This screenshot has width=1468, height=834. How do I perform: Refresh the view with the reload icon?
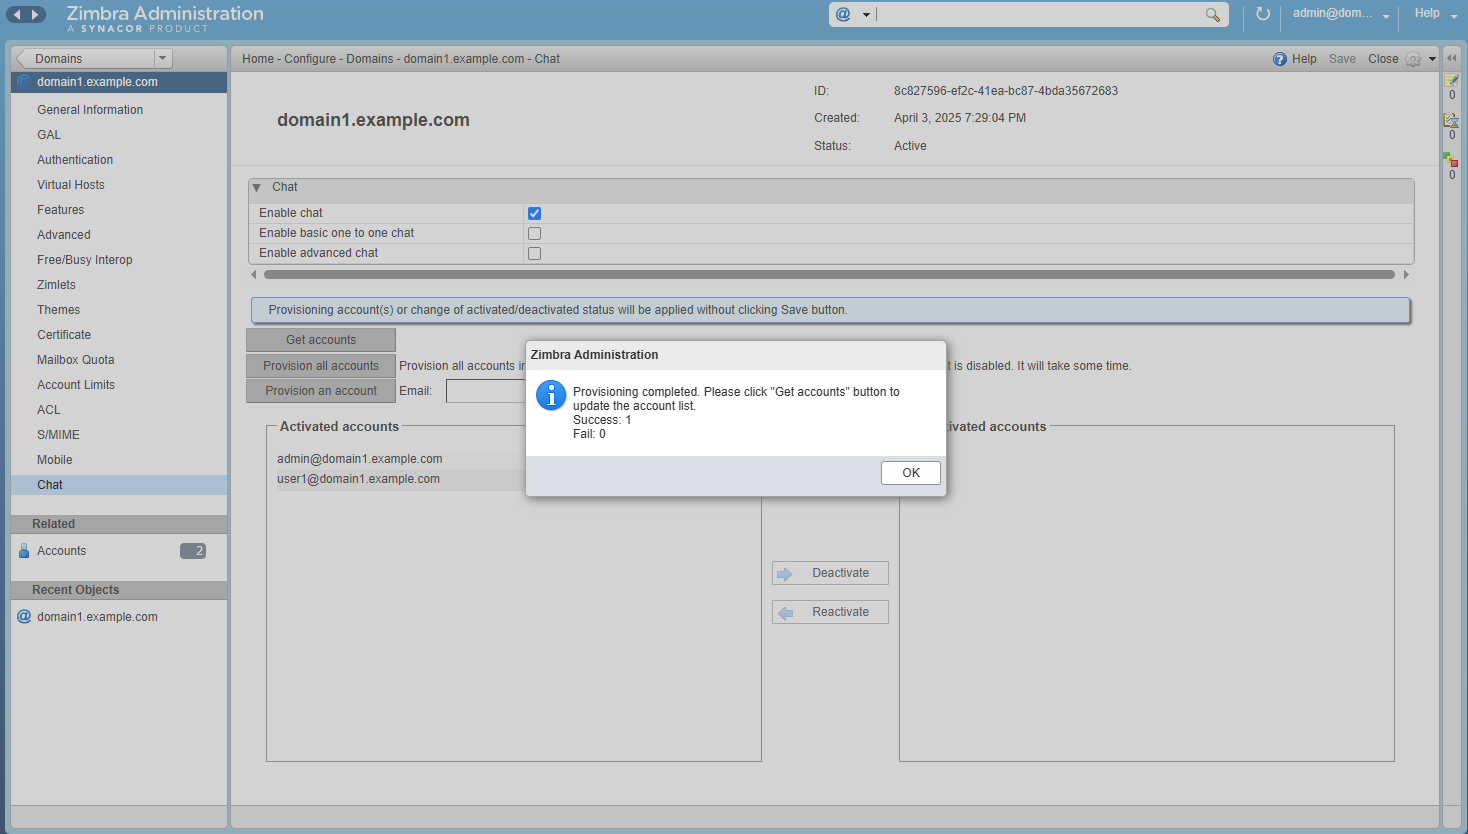pyautogui.click(x=1262, y=14)
